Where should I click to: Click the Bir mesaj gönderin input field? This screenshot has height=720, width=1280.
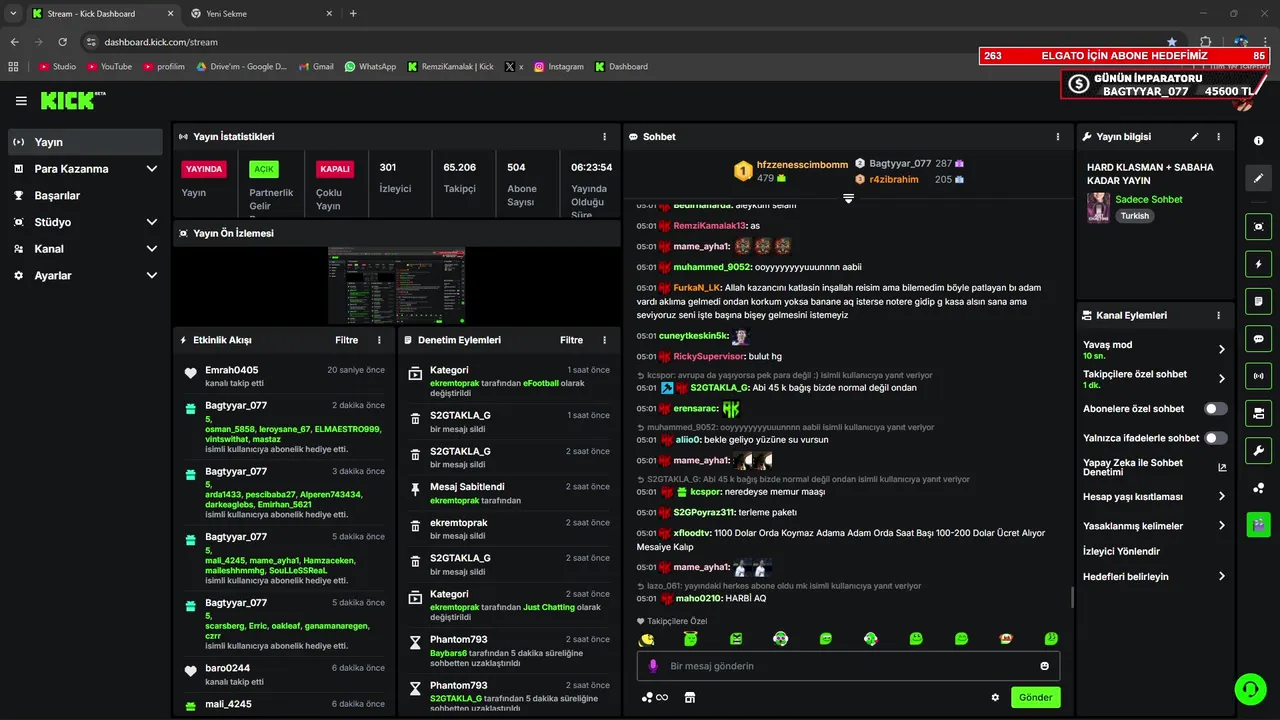(848, 666)
